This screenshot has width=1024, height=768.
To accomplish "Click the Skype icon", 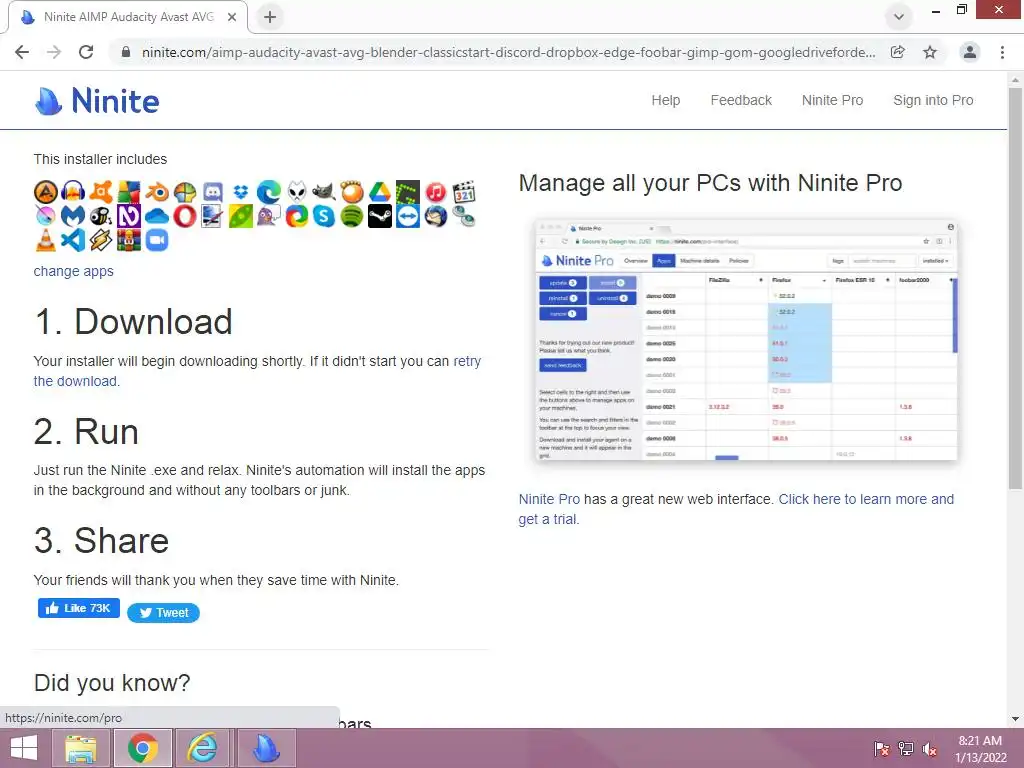I will coord(324,216).
